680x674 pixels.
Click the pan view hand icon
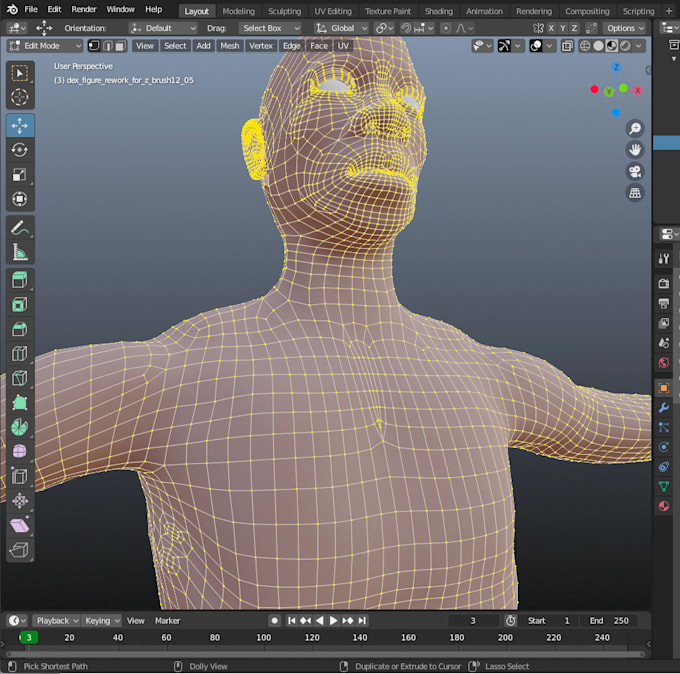coord(635,150)
